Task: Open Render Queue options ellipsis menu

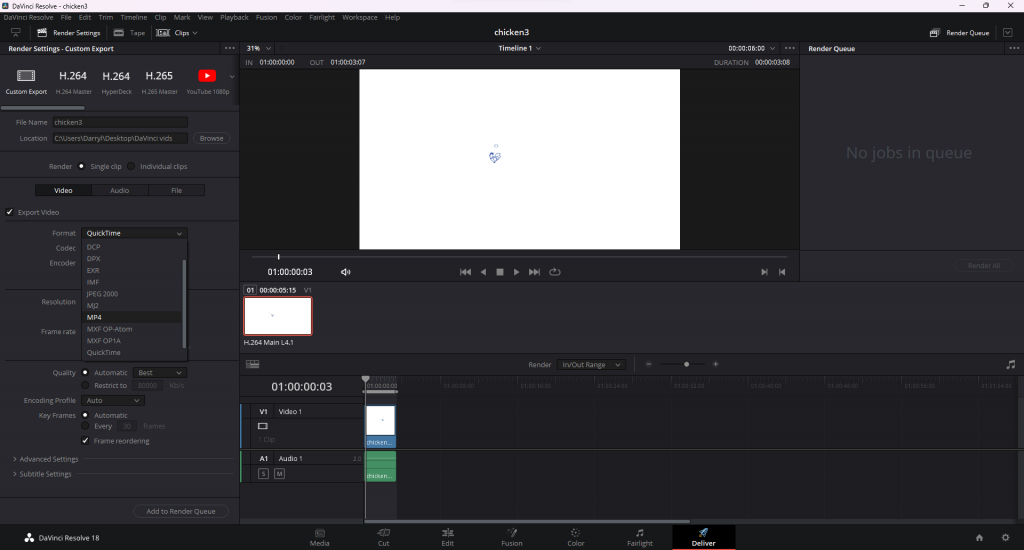Action: [x=1014, y=48]
